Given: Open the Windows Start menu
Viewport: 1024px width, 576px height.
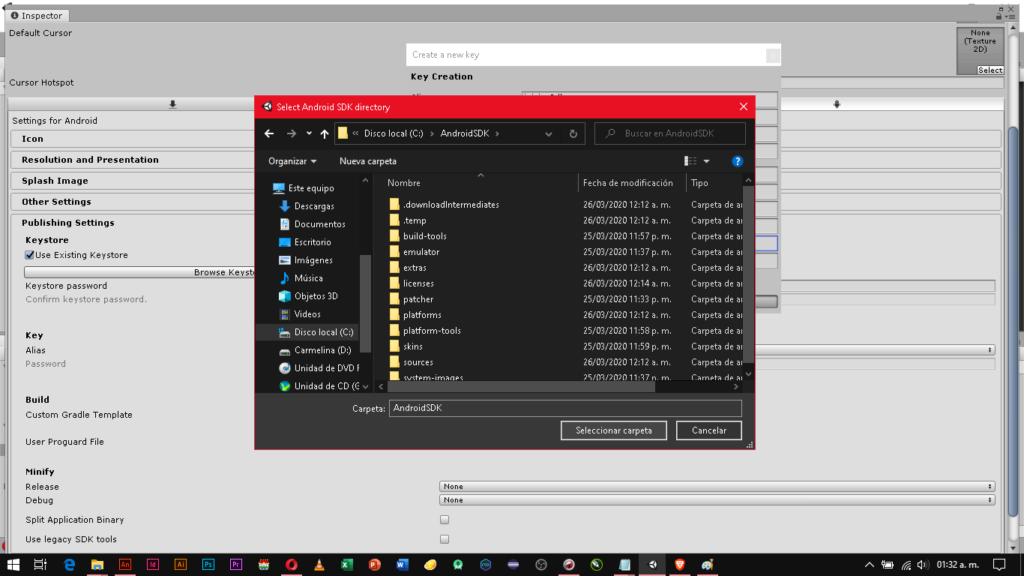Looking at the screenshot, I should click(13, 565).
